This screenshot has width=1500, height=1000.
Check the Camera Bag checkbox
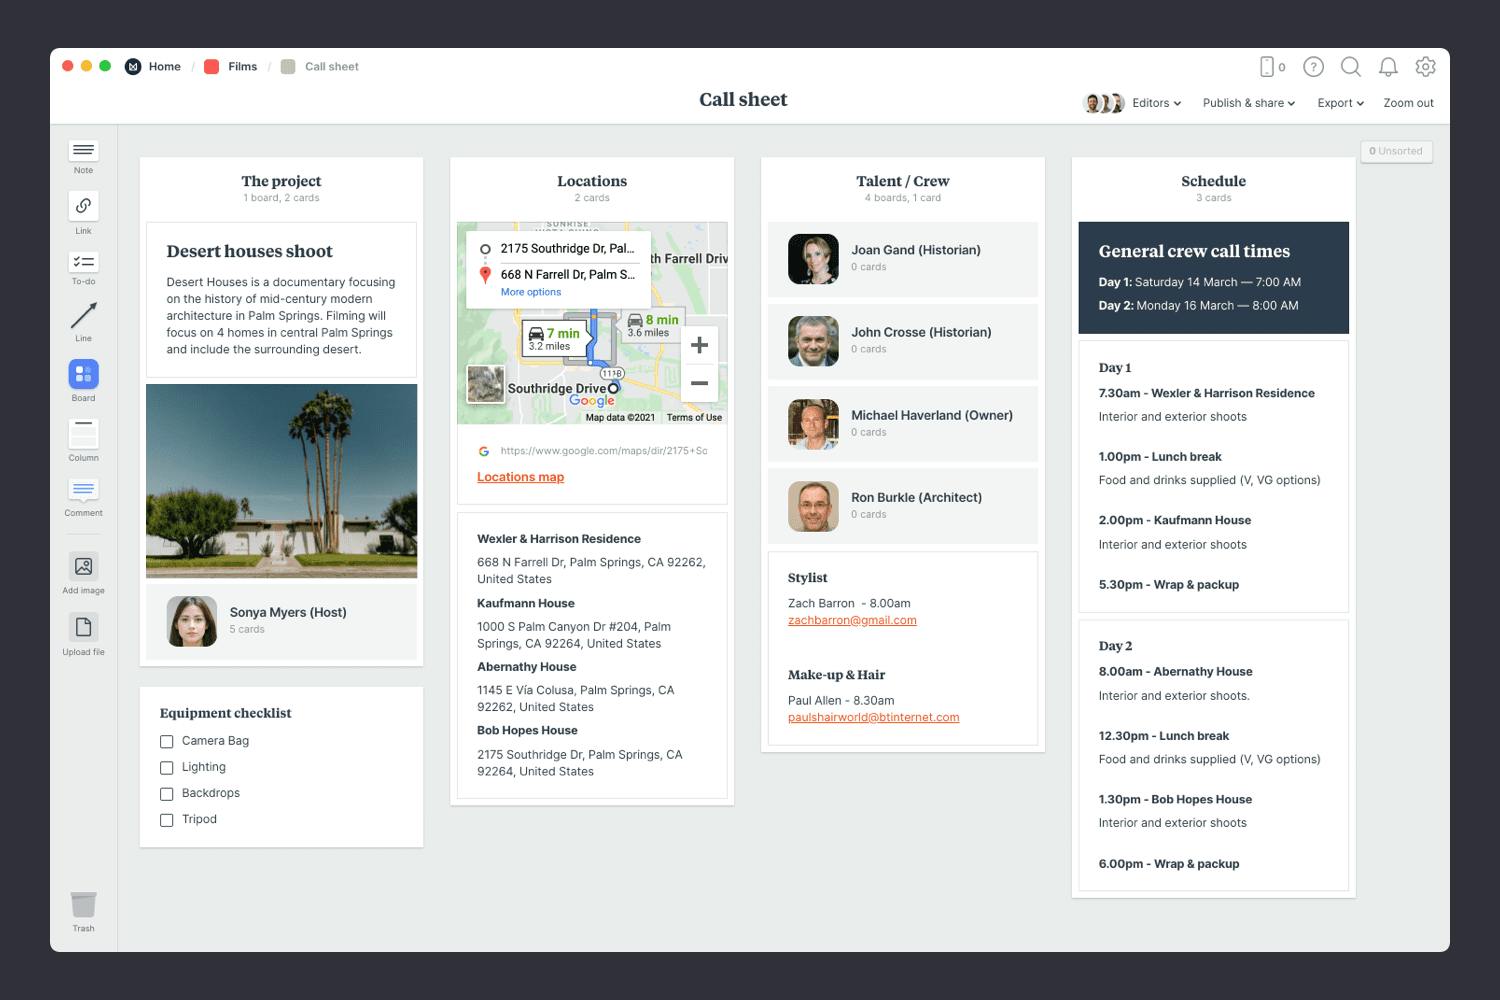tap(167, 742)
